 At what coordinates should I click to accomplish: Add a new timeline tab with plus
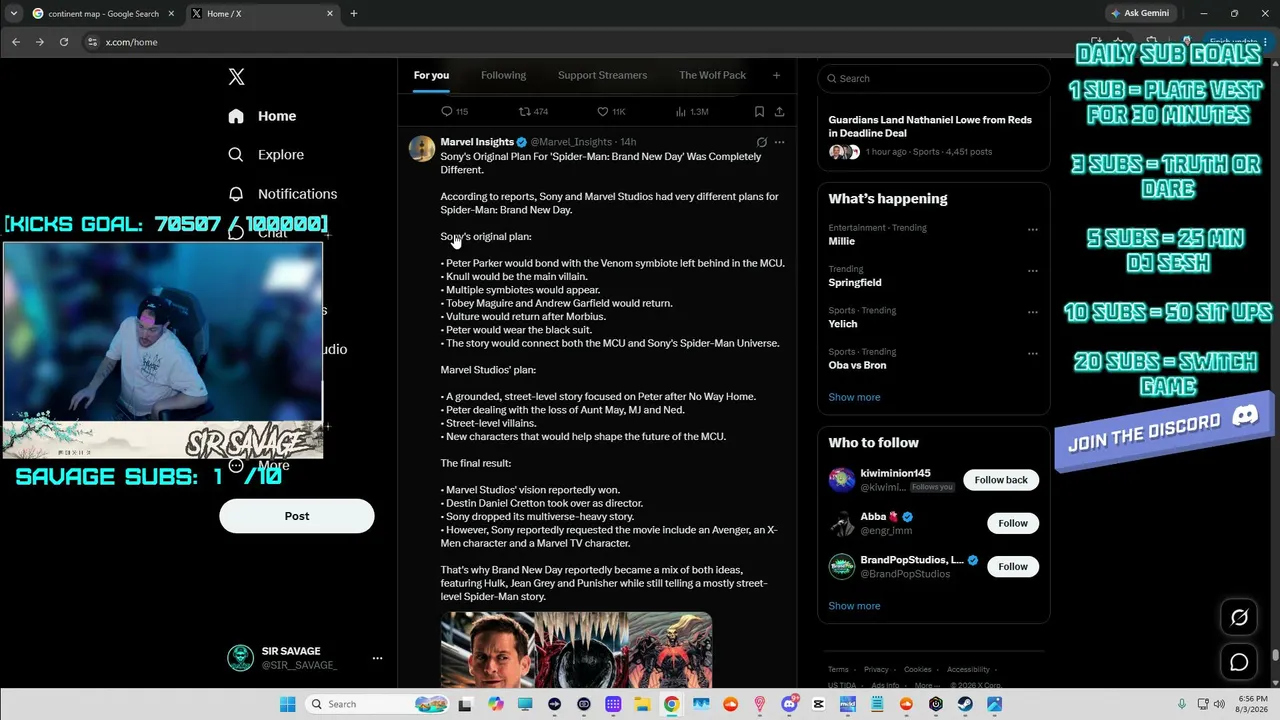click(x=776, y=75)
